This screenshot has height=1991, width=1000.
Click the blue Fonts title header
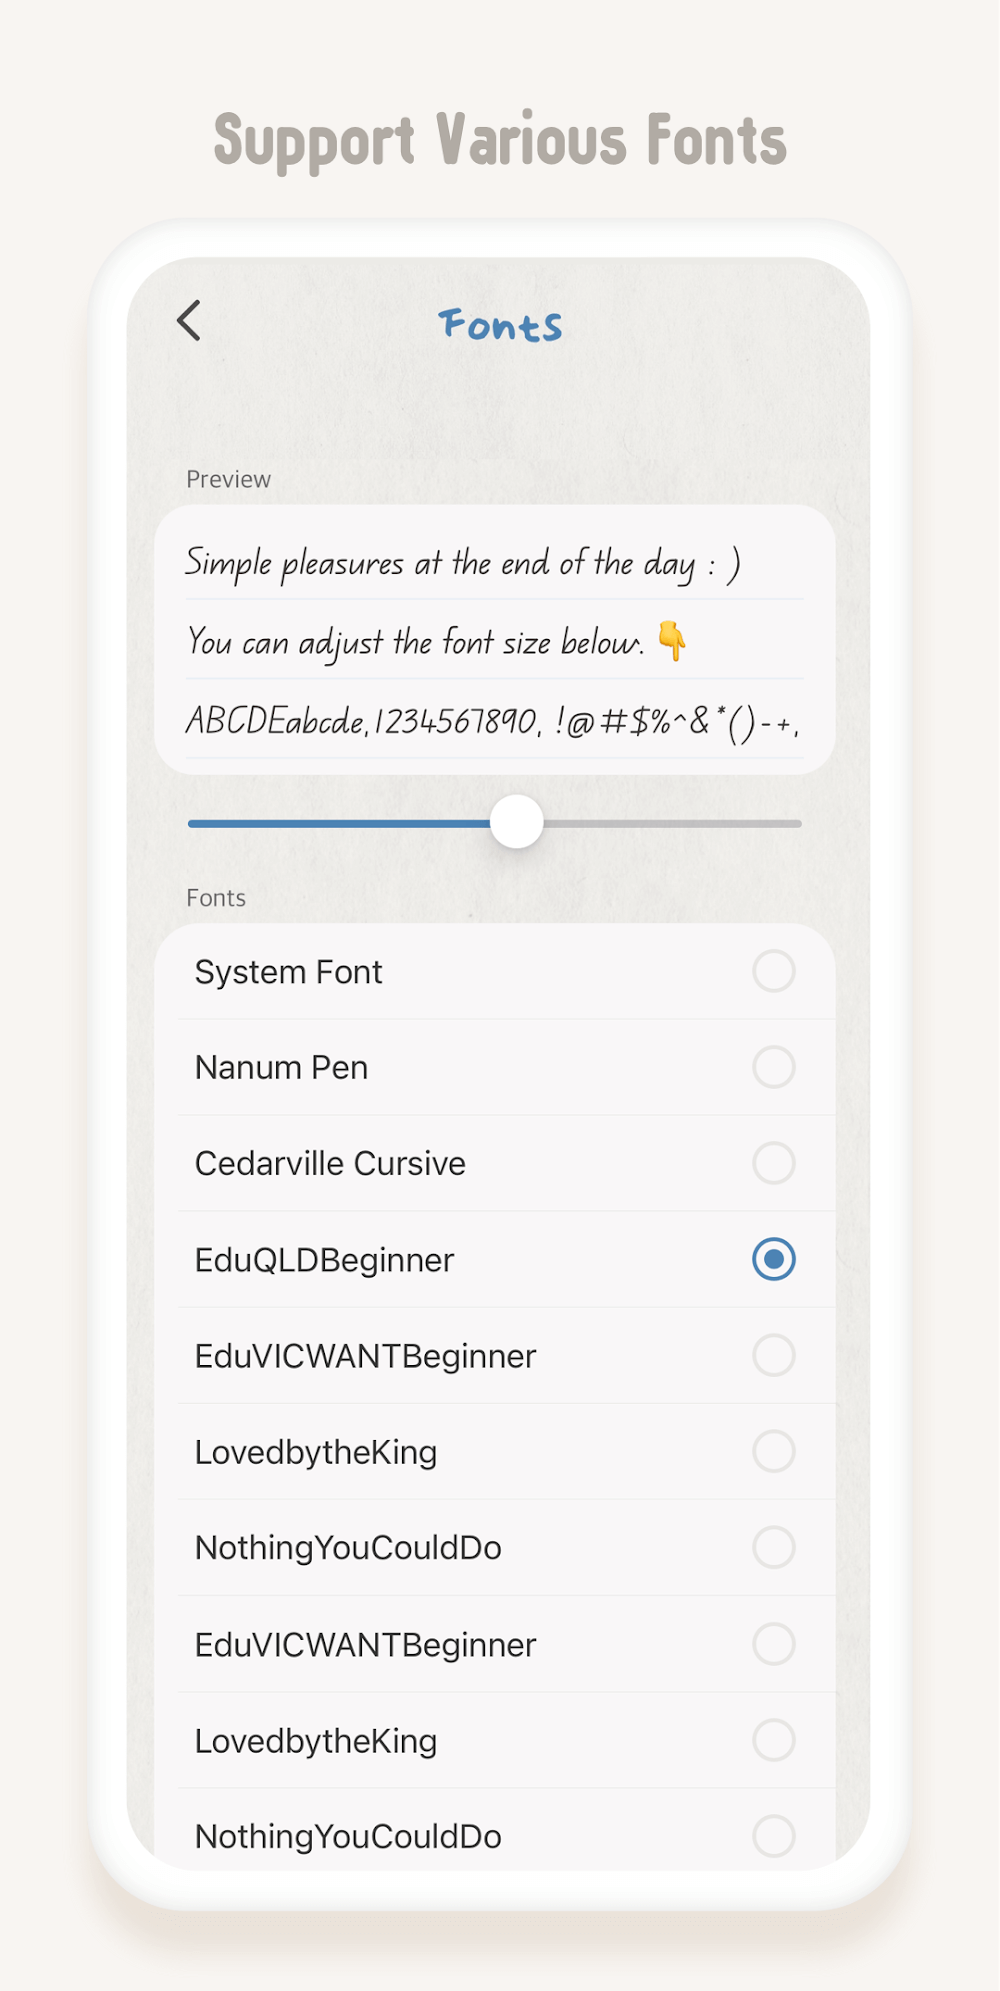[x=500, y=325]
